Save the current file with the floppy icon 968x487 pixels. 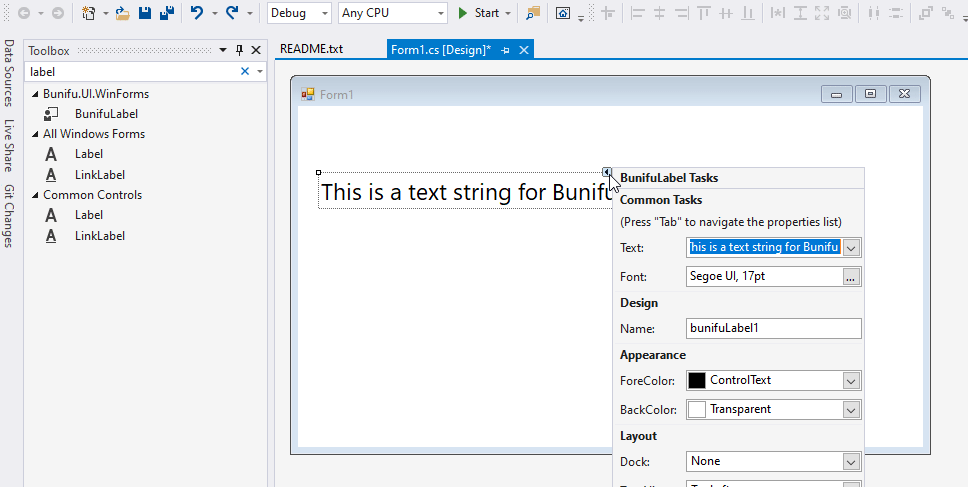[x=144, y=13]
